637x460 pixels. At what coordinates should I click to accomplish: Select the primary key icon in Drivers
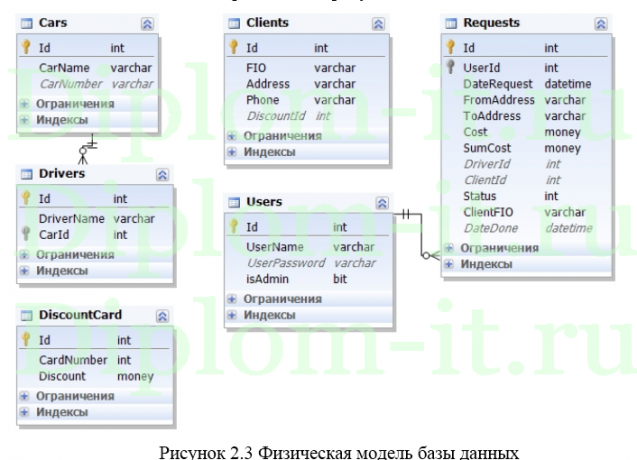click(26, 198)
